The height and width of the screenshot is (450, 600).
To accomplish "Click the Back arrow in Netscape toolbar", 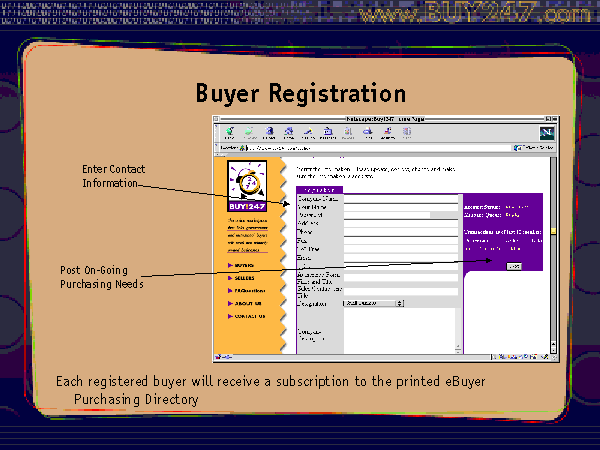I will point(230,132).
